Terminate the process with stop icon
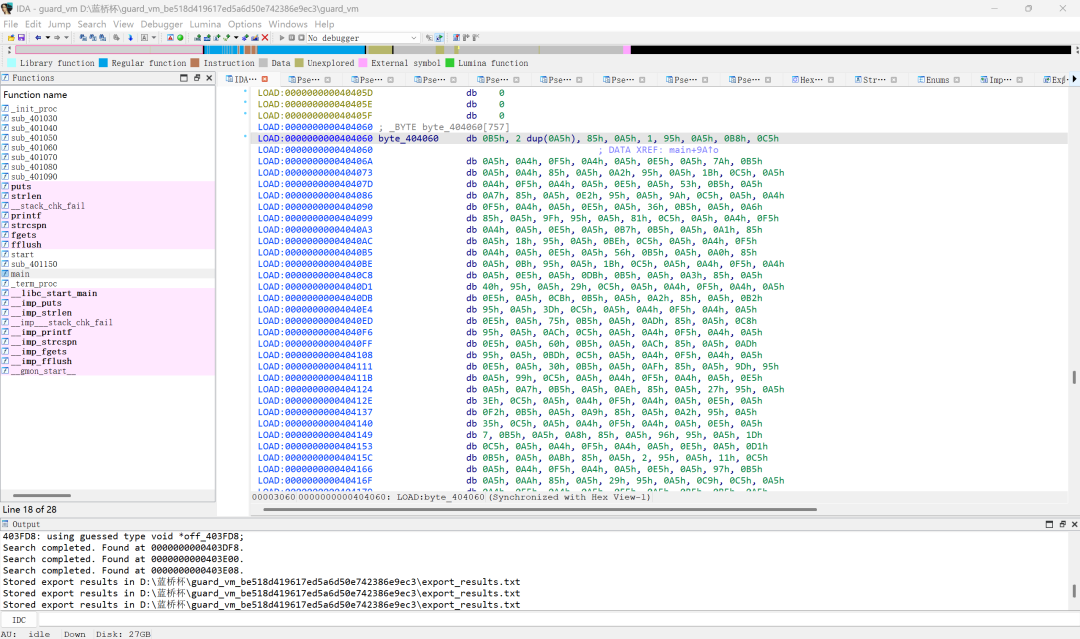1080x639 pixels. pos(301,37)
